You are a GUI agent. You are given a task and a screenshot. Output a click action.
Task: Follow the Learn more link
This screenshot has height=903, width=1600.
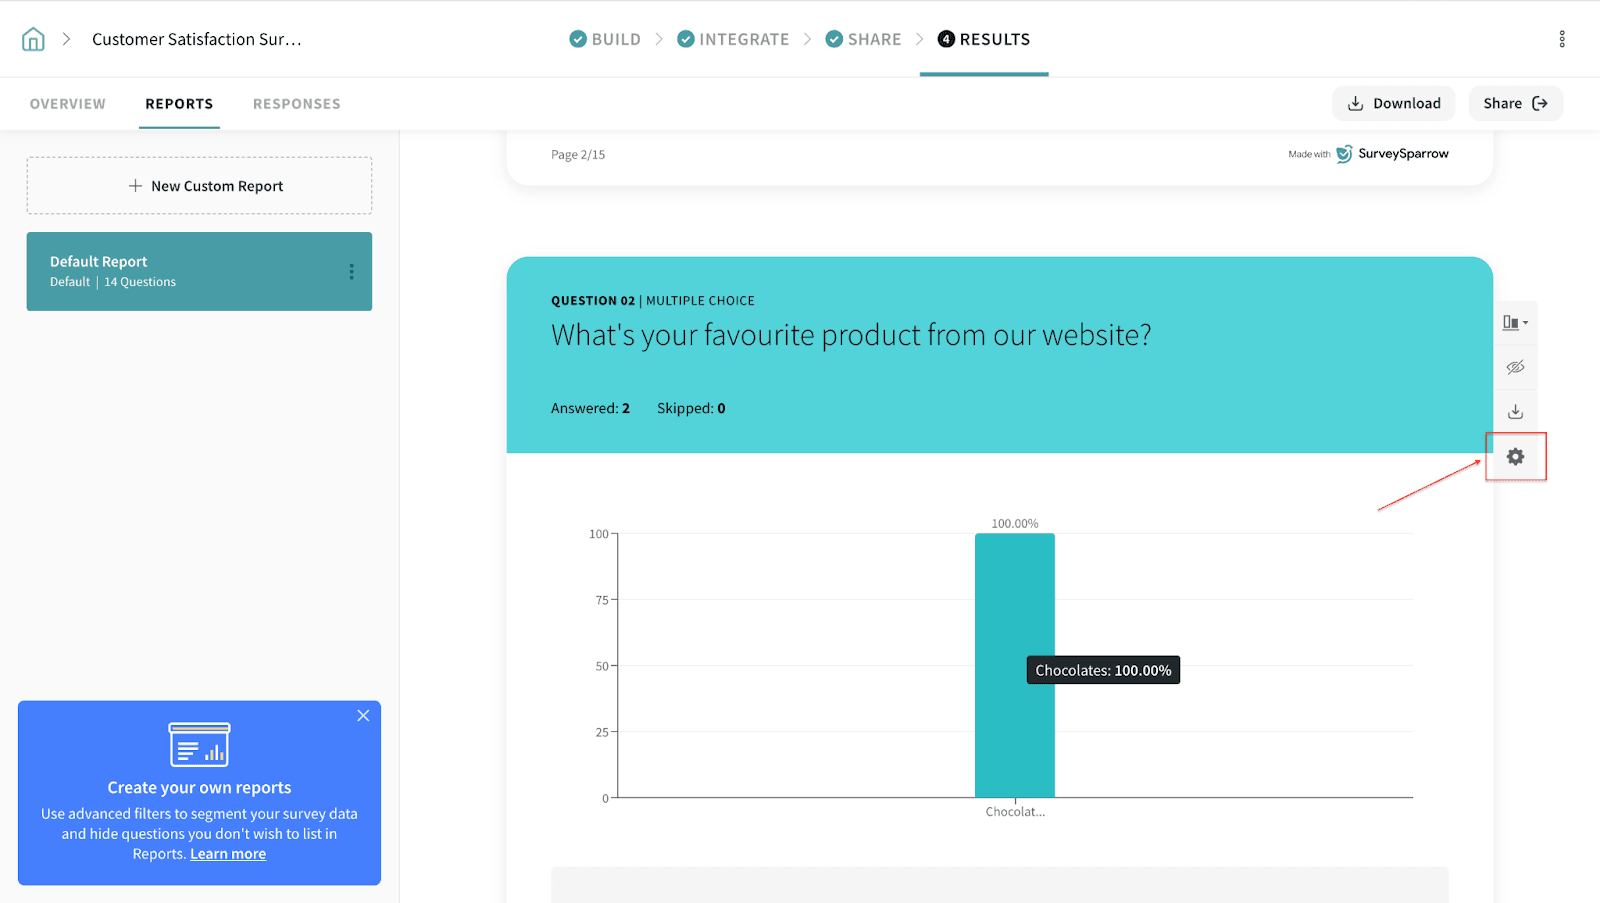coord(228,854)
